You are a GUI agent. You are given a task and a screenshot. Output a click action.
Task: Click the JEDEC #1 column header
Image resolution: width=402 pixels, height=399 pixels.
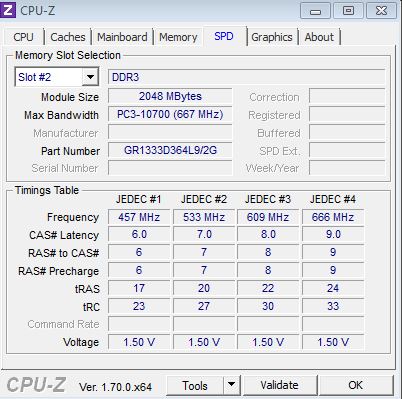coord(138,199)
